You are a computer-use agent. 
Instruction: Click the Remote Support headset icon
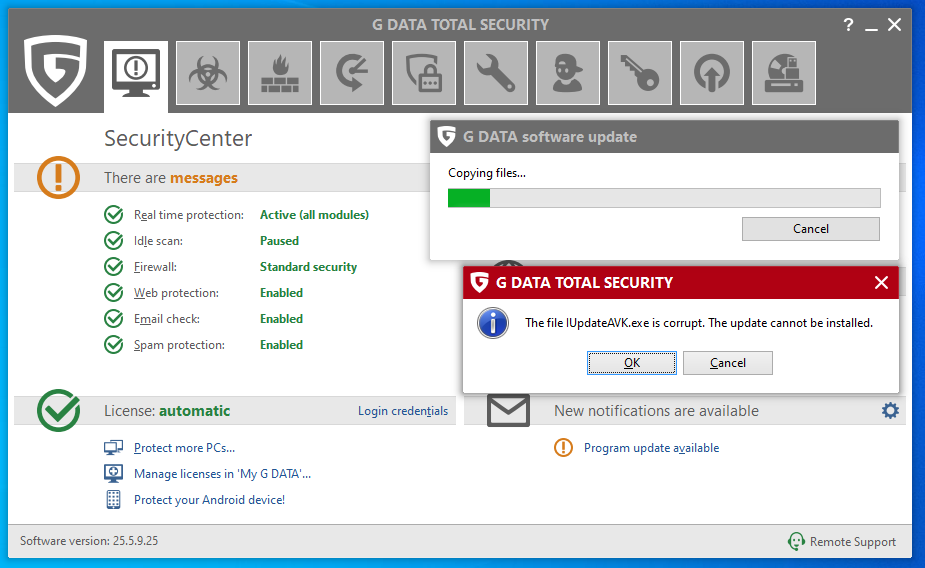[x=796, y=541]
